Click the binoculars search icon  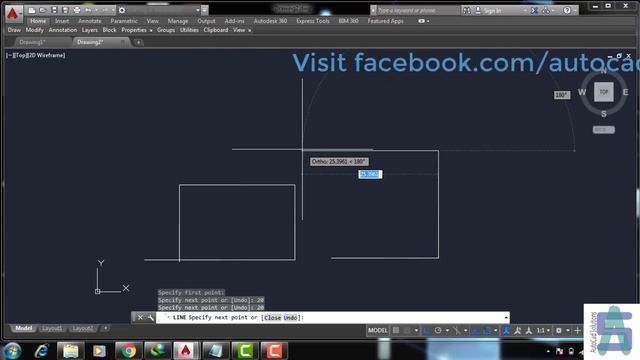(467, 11)
